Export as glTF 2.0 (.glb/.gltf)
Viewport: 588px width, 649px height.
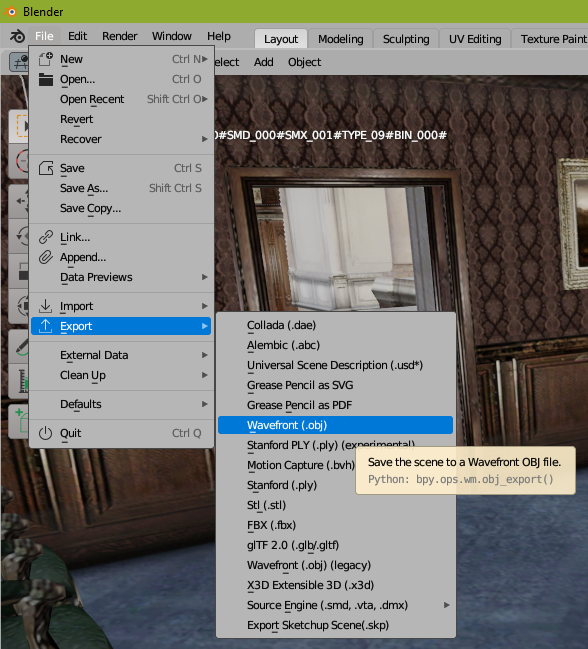[x=336, y=545]
